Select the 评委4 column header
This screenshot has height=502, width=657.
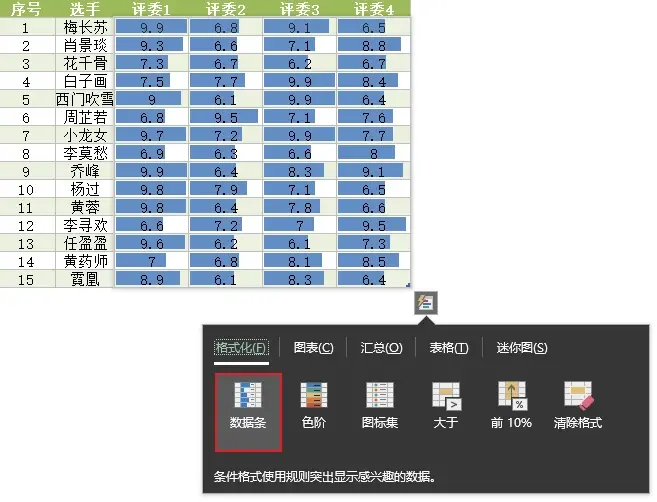374,8
